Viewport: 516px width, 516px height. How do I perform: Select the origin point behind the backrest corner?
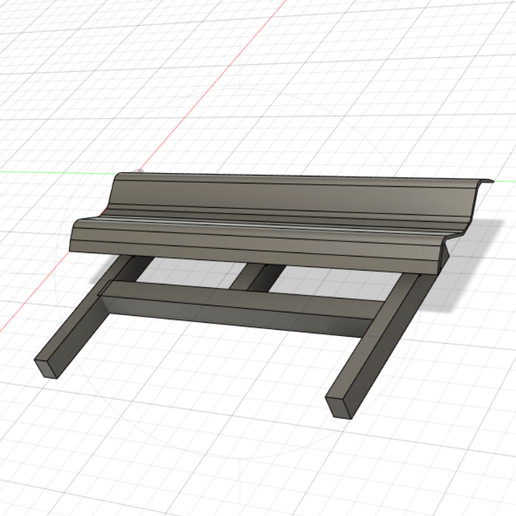139,171
